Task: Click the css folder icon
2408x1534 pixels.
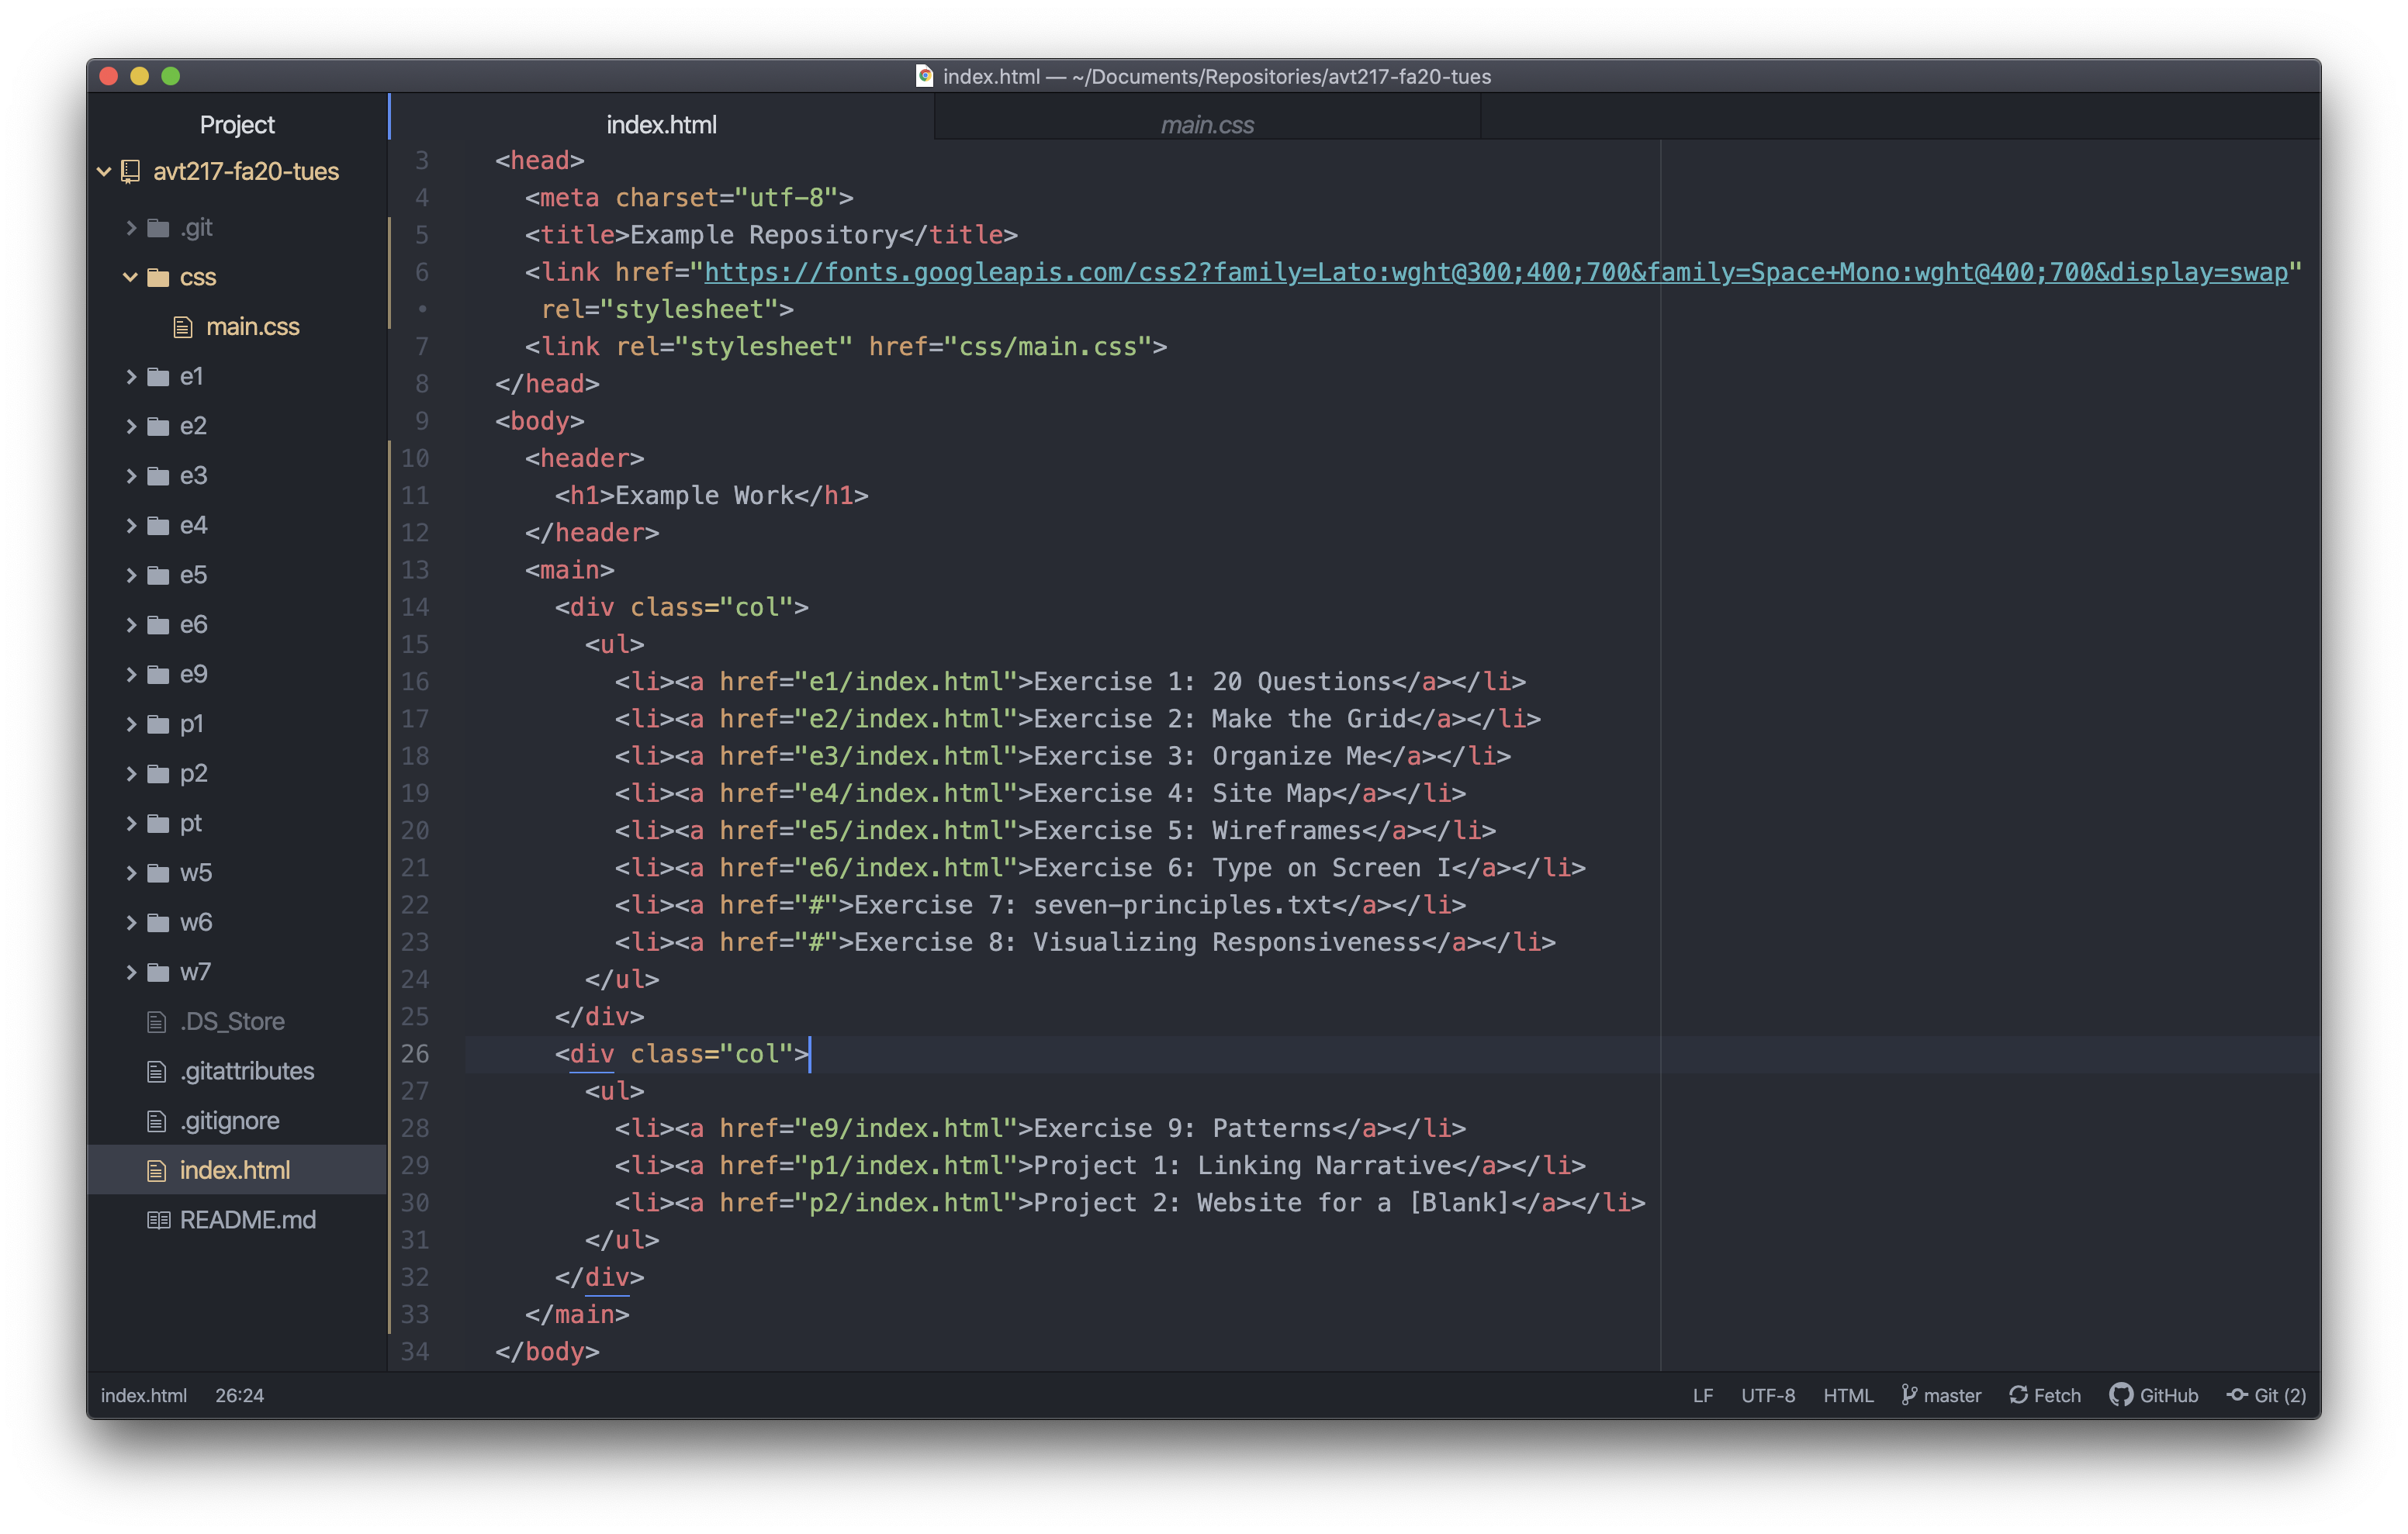Action: tap(158, 277)
